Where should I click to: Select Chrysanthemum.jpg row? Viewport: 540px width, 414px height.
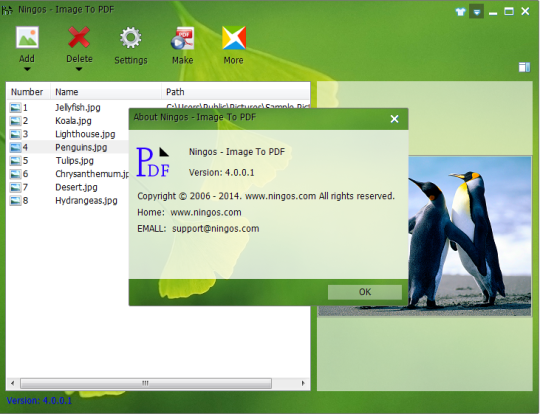[x=92, y=174]
